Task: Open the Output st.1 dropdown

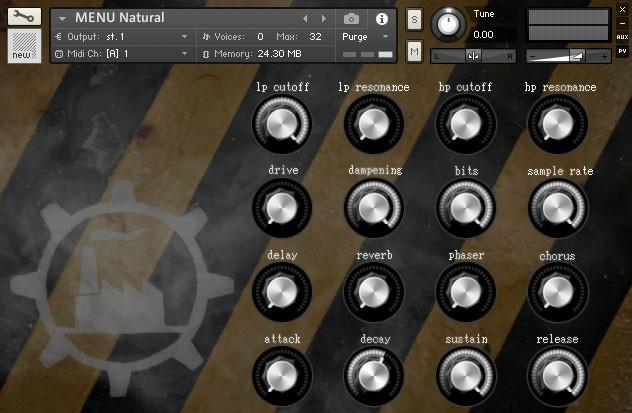Action: (x=120, y=36)
